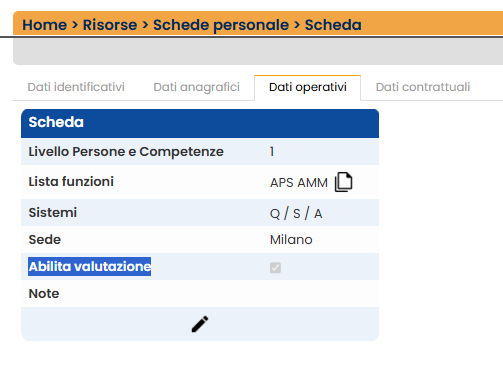Open Risorse from the breadcrumb trail

click(110, 25)
